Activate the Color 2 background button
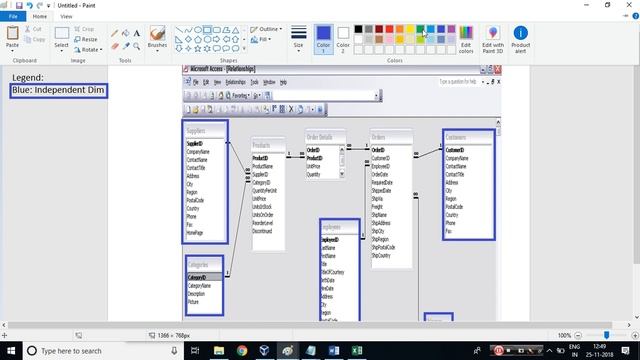Image resolution: width=640 pixels, height=360 pixels. 343,40
